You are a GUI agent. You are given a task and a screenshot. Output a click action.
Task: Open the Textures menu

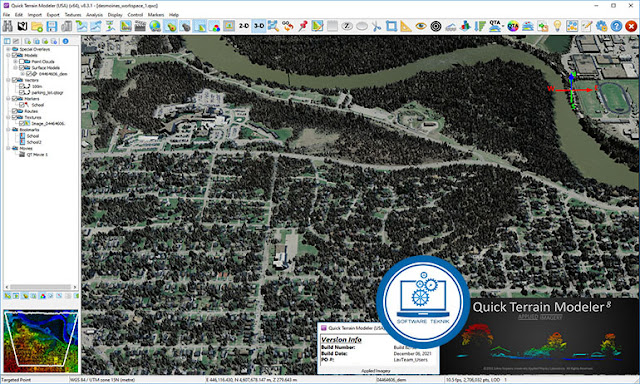[73, 15]
